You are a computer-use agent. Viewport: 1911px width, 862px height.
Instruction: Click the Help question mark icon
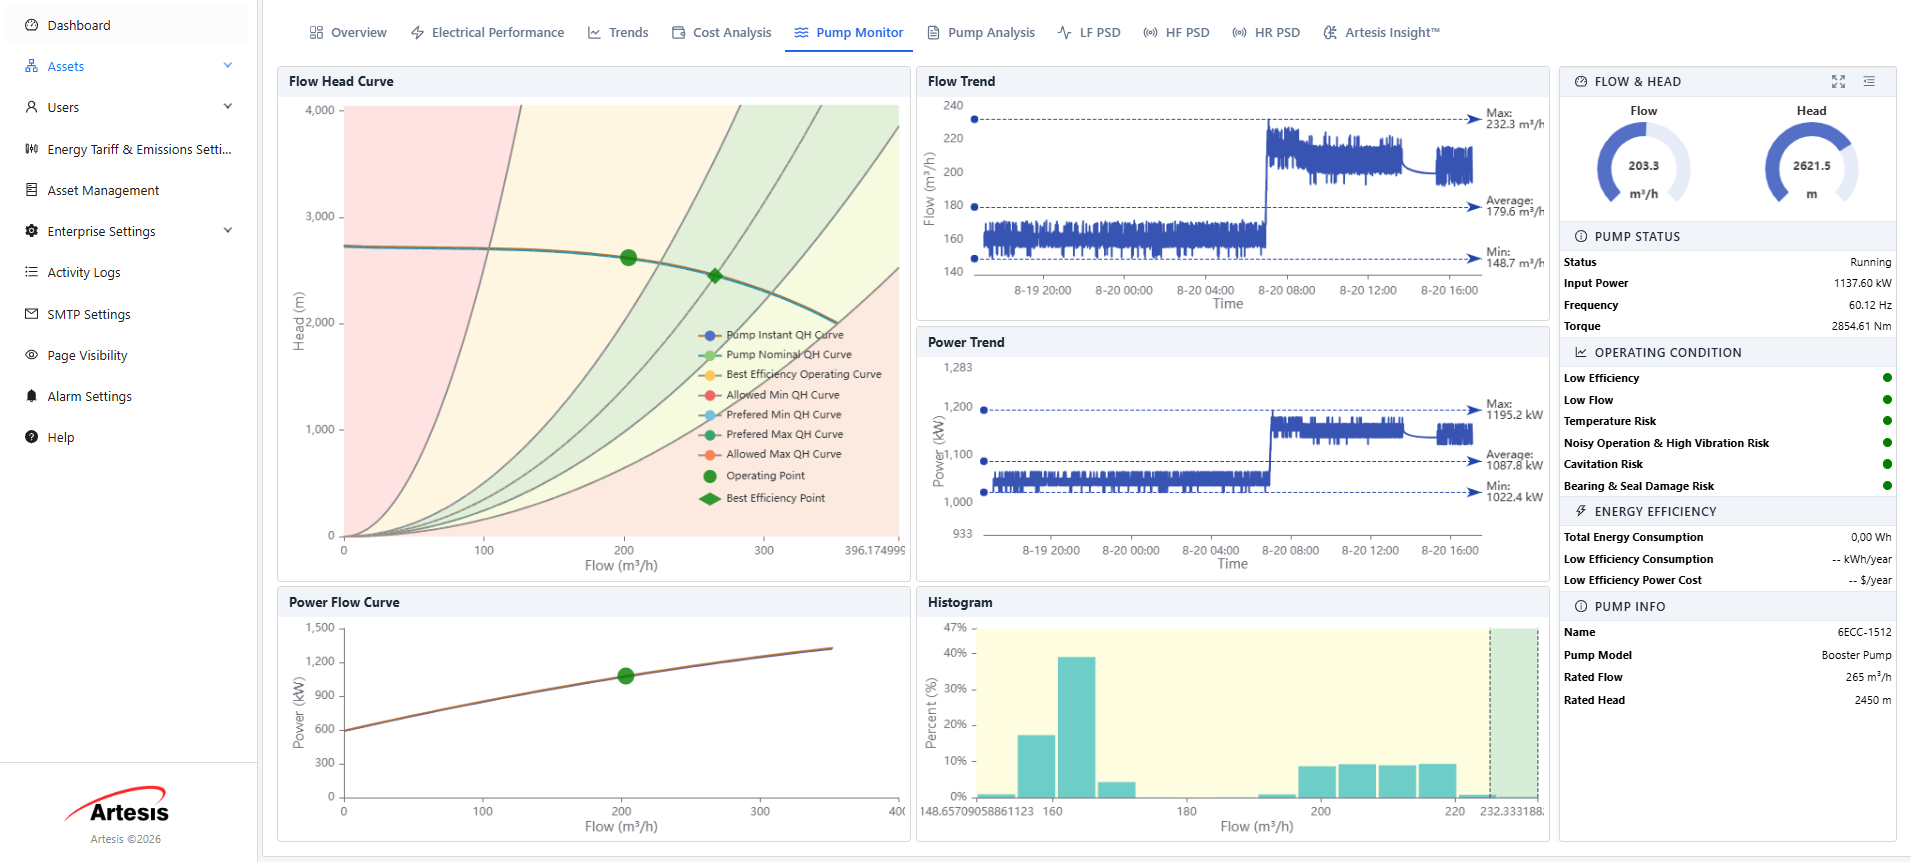pos(31,437)
